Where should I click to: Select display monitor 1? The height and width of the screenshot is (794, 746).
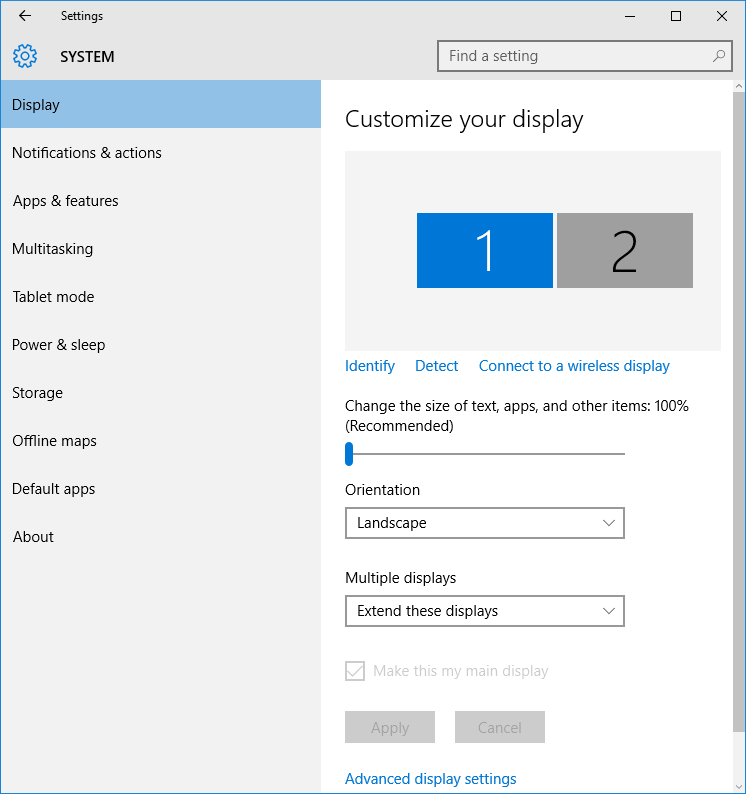[x=484, y=250]
